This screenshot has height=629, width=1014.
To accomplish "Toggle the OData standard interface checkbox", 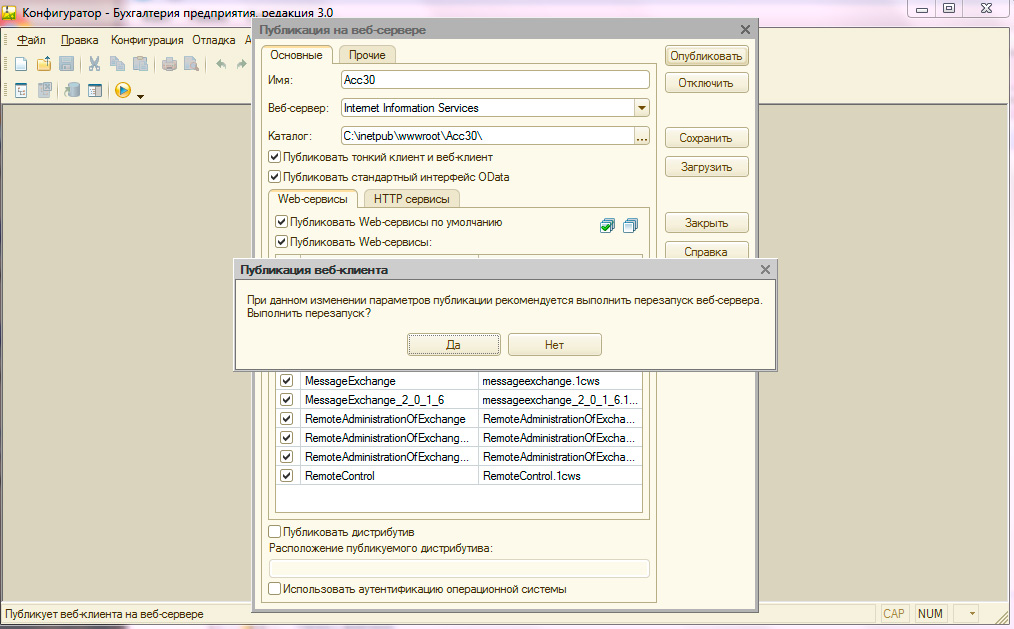I will (275, 177).
